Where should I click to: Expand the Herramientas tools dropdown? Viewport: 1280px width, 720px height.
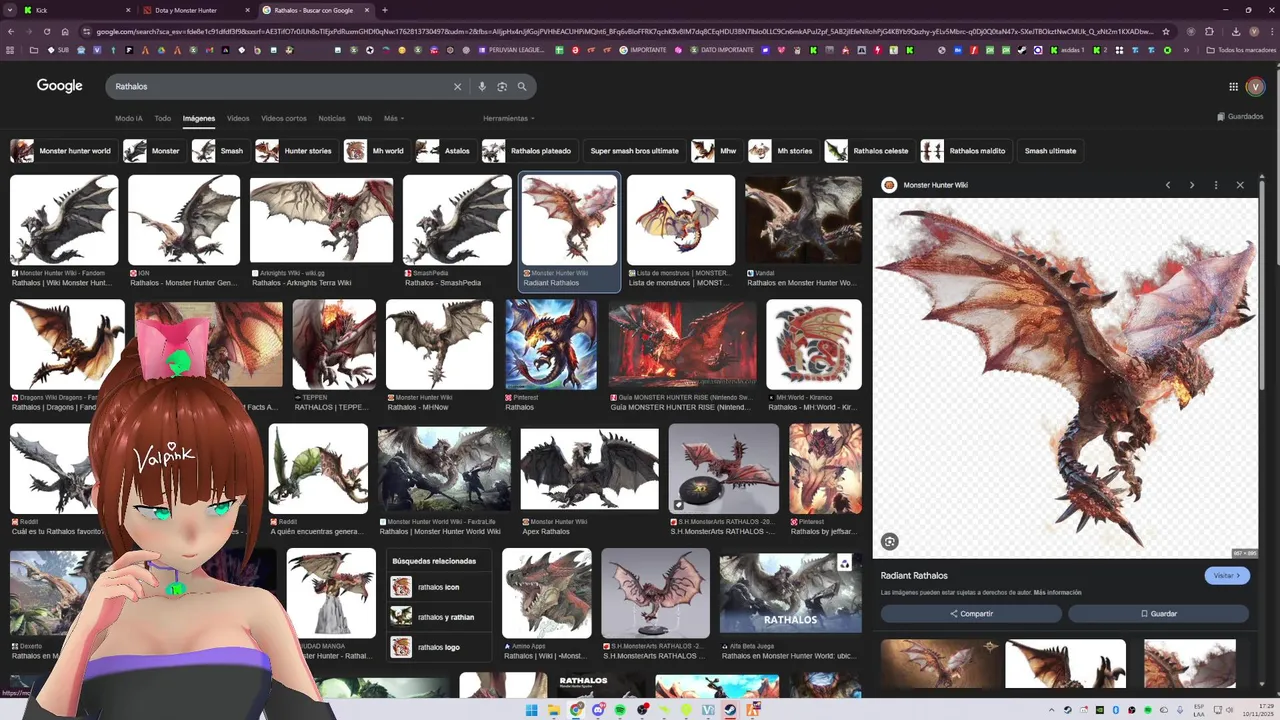[508, 118]
